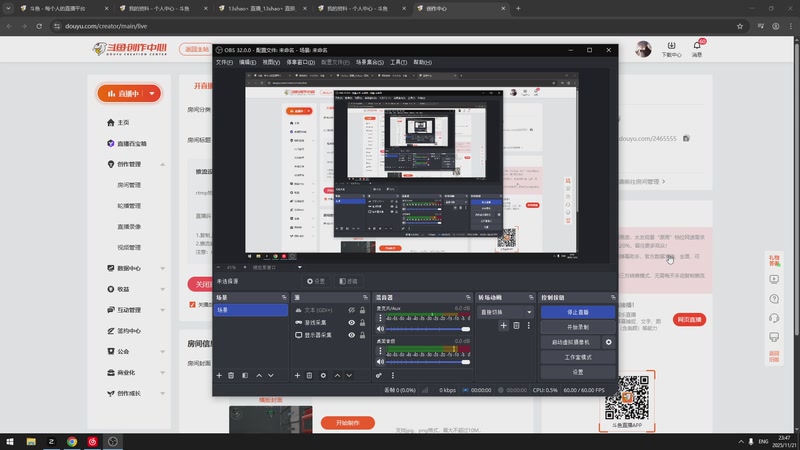The image size is (800, 450).
Task: Toggle lock on 文本 (GDI+) source
Action: (x=362, y=310)
